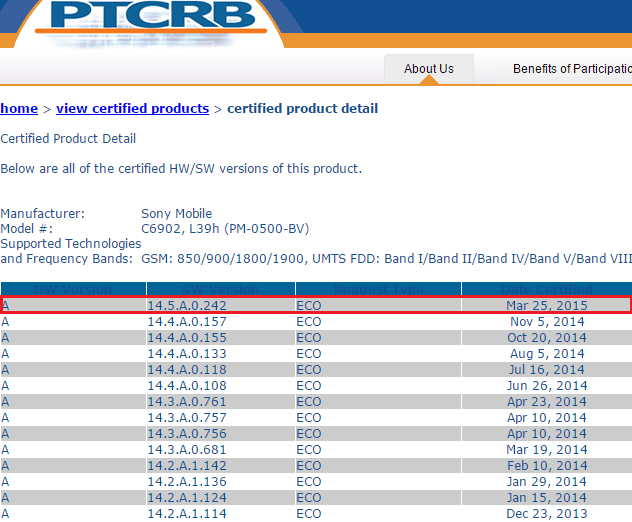Click HW version A in 14.4.A.0.133 row

click(5, 354)
